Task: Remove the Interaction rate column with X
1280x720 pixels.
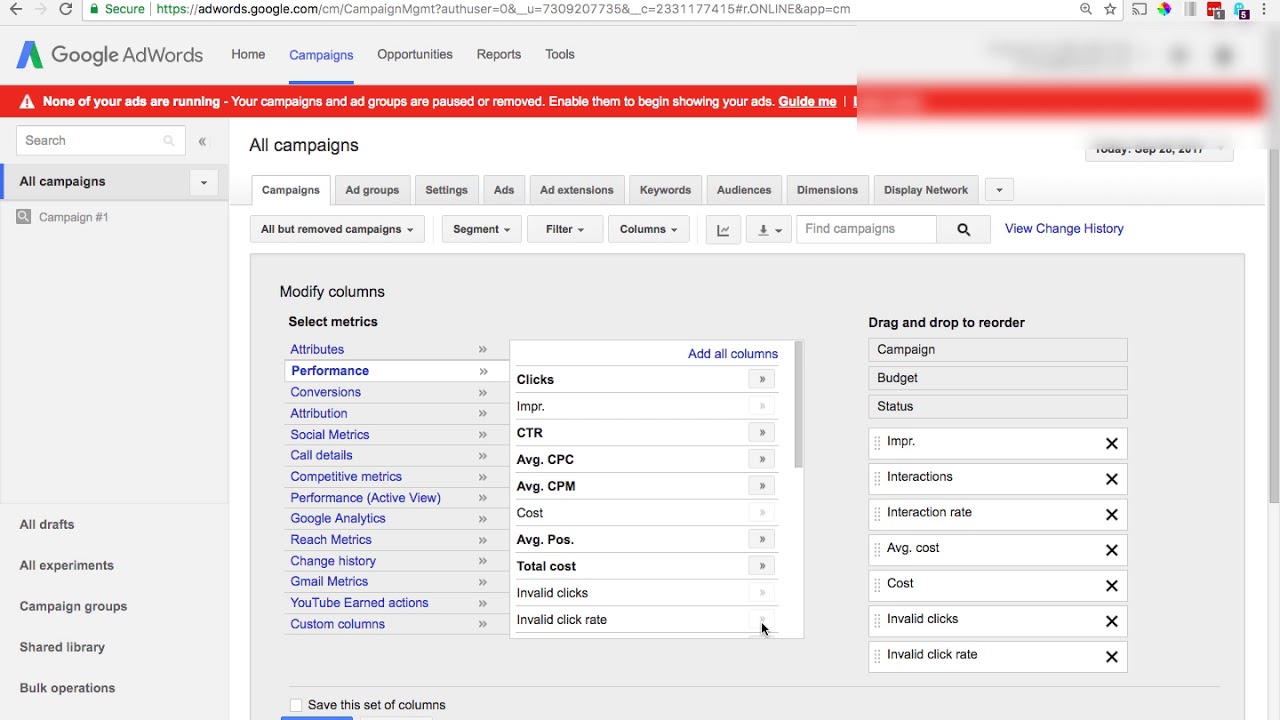Action: pyautogui.click(x=1111, y=515)
